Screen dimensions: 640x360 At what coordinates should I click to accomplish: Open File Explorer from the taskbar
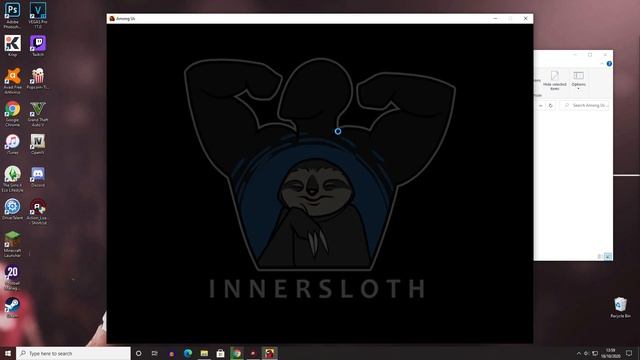coord(204,353)
